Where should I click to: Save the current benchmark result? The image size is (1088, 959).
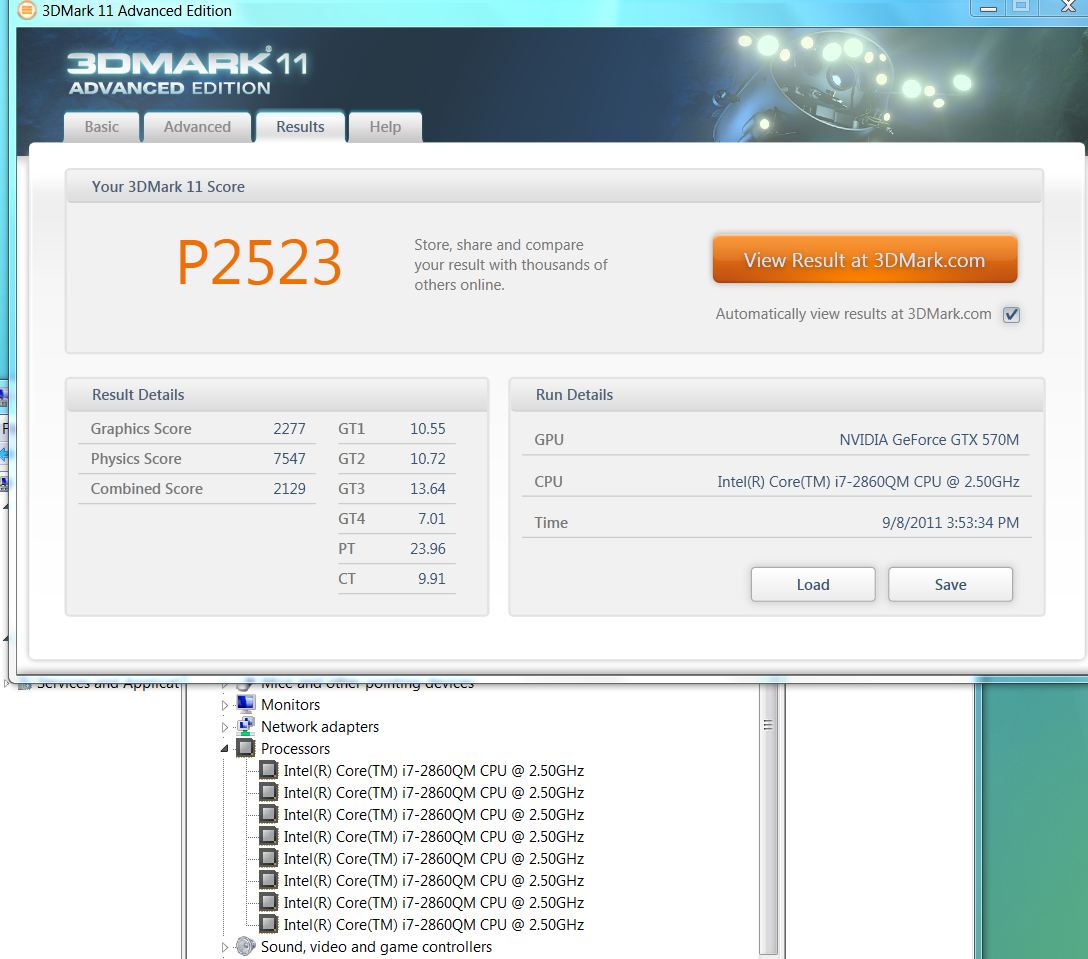950,584
